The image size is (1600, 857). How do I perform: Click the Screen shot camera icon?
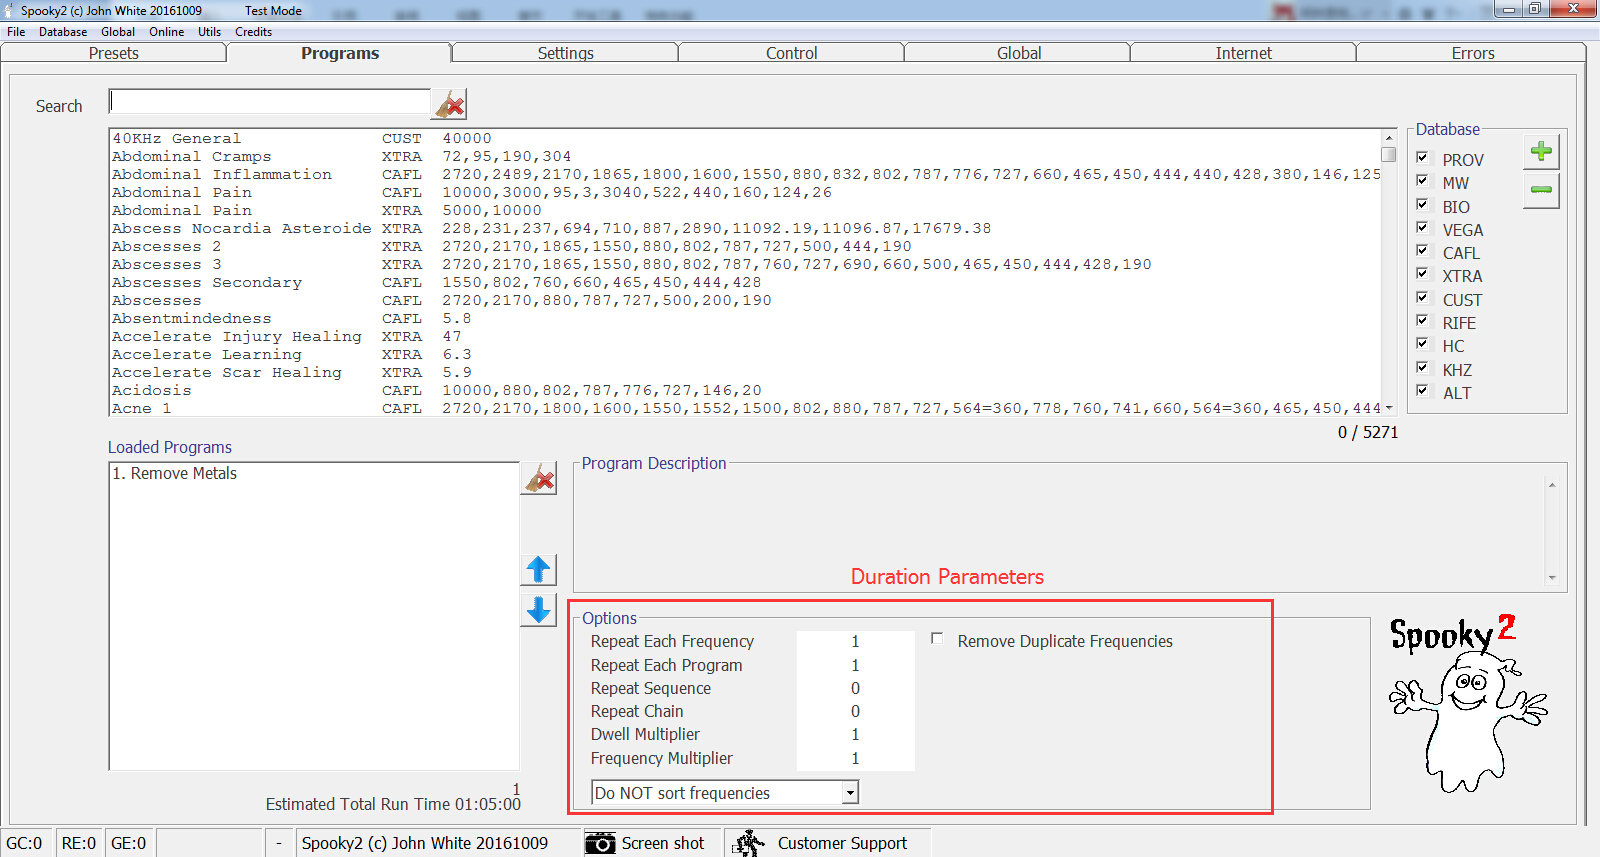[x=600, y=843]
